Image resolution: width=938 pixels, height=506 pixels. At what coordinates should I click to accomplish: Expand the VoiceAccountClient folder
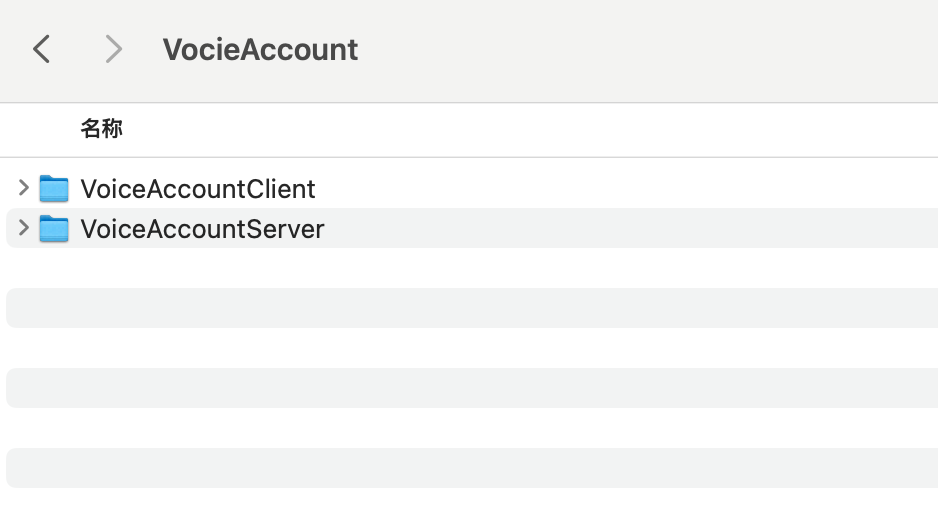click(x=23, y=188)
